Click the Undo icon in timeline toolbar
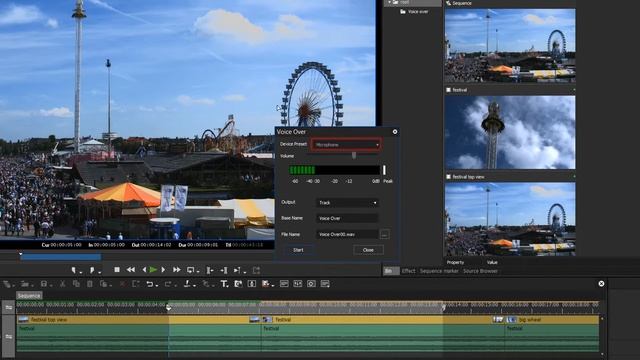 click(150, 284)
